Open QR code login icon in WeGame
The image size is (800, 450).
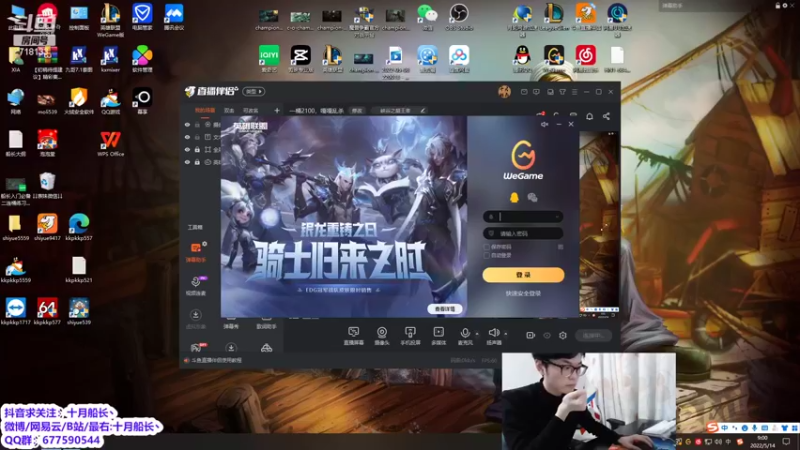coord(560,247)
